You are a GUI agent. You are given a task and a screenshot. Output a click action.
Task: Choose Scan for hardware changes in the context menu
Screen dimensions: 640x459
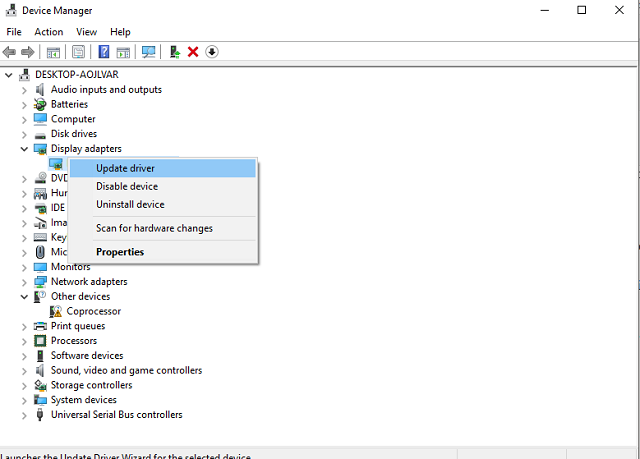[x=163, y=228]
